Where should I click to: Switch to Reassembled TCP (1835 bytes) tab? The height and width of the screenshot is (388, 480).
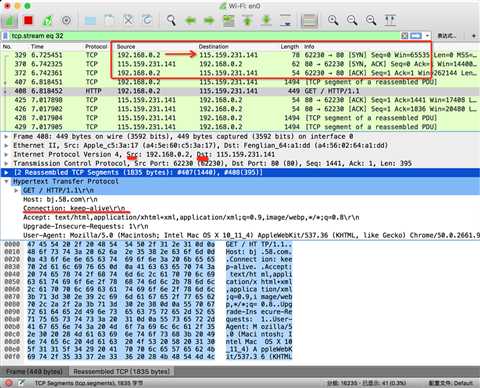click(x=121, y=371)
